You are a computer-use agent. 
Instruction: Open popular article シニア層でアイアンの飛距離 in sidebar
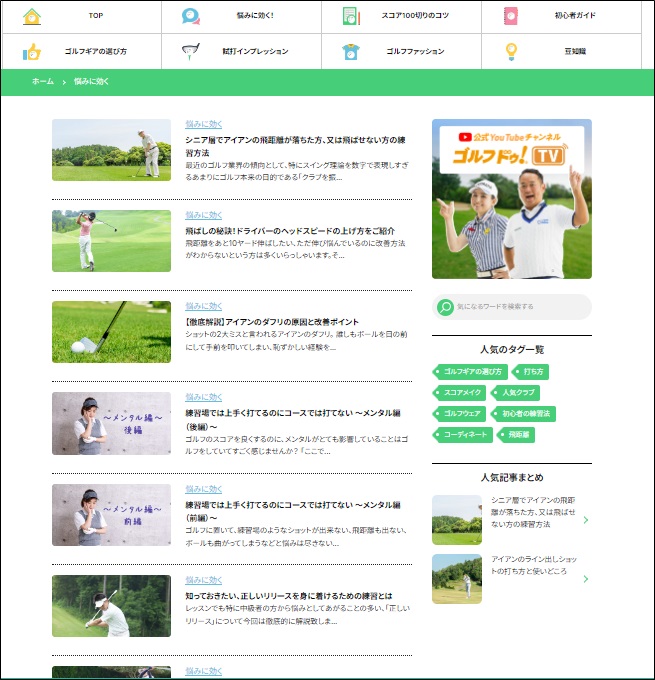tap(533, 512)
